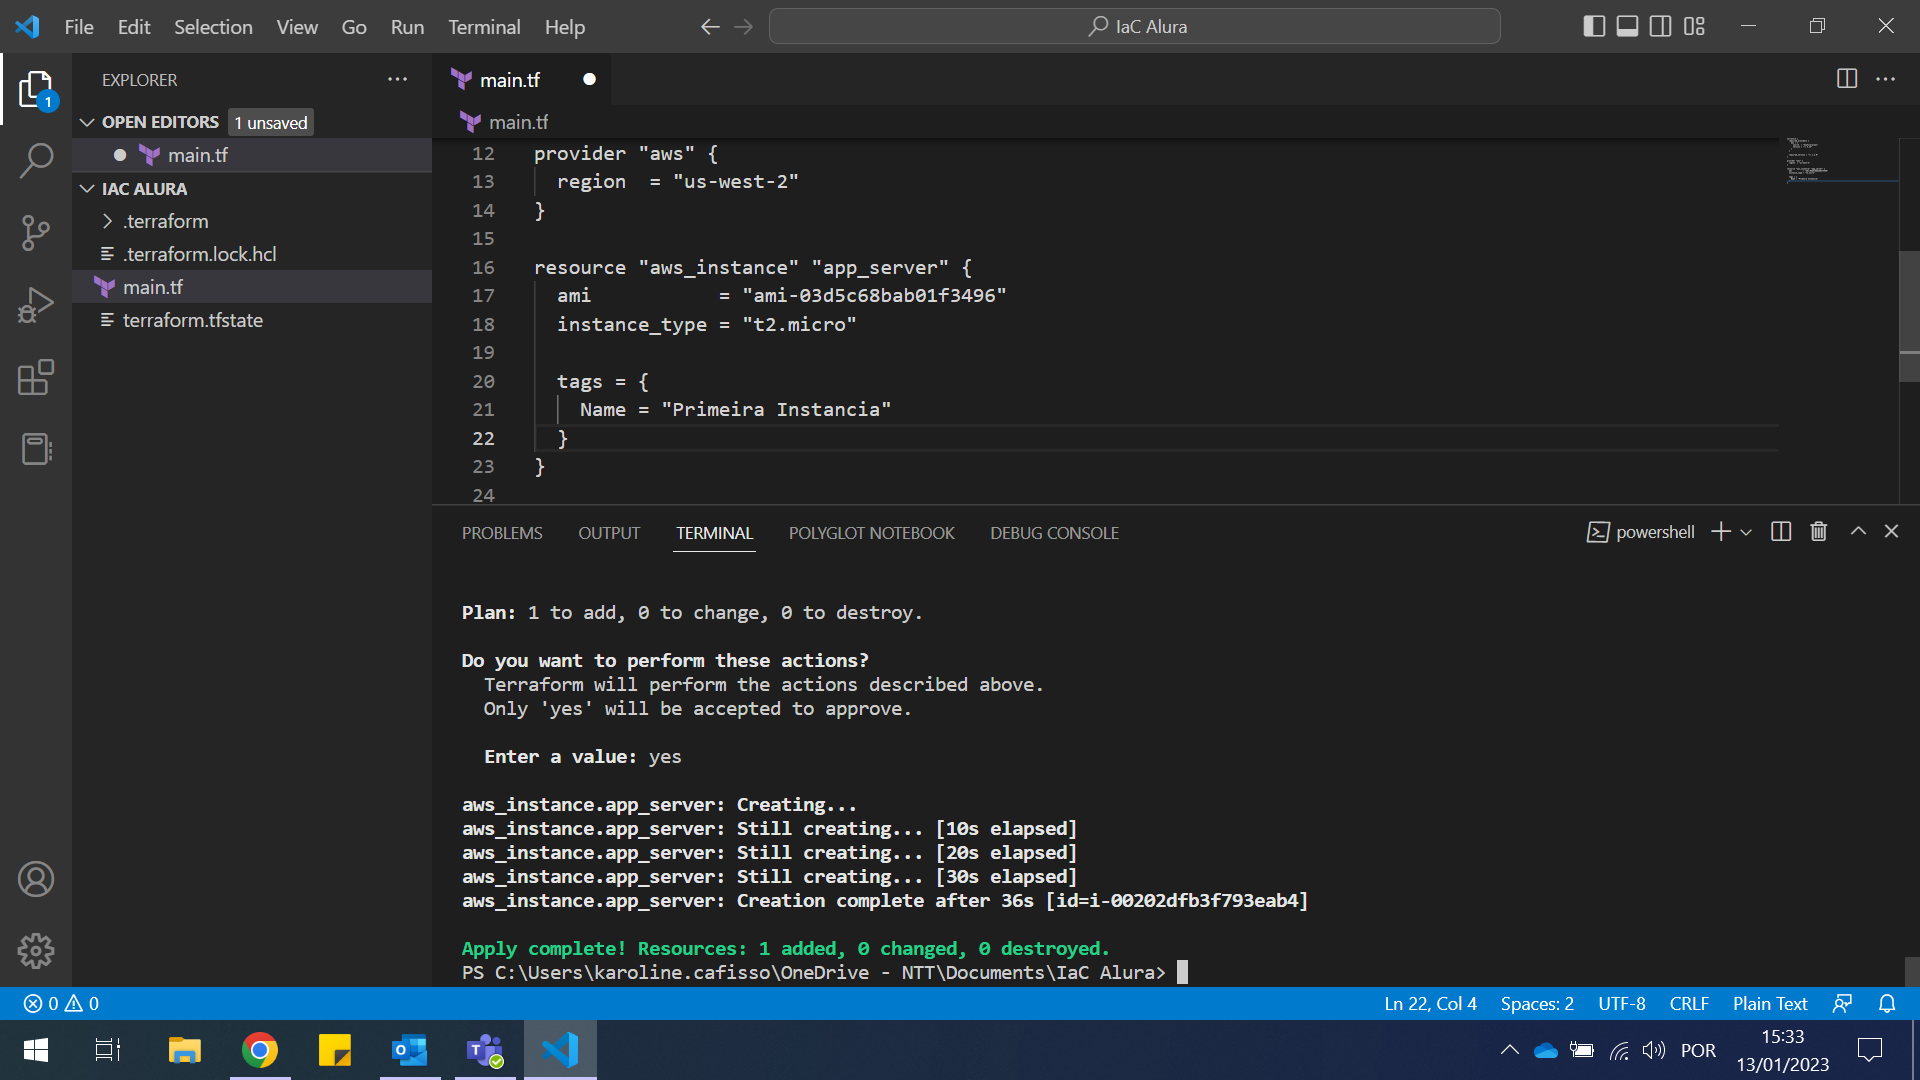Open Windows Start menu

tap(35, 1050)
